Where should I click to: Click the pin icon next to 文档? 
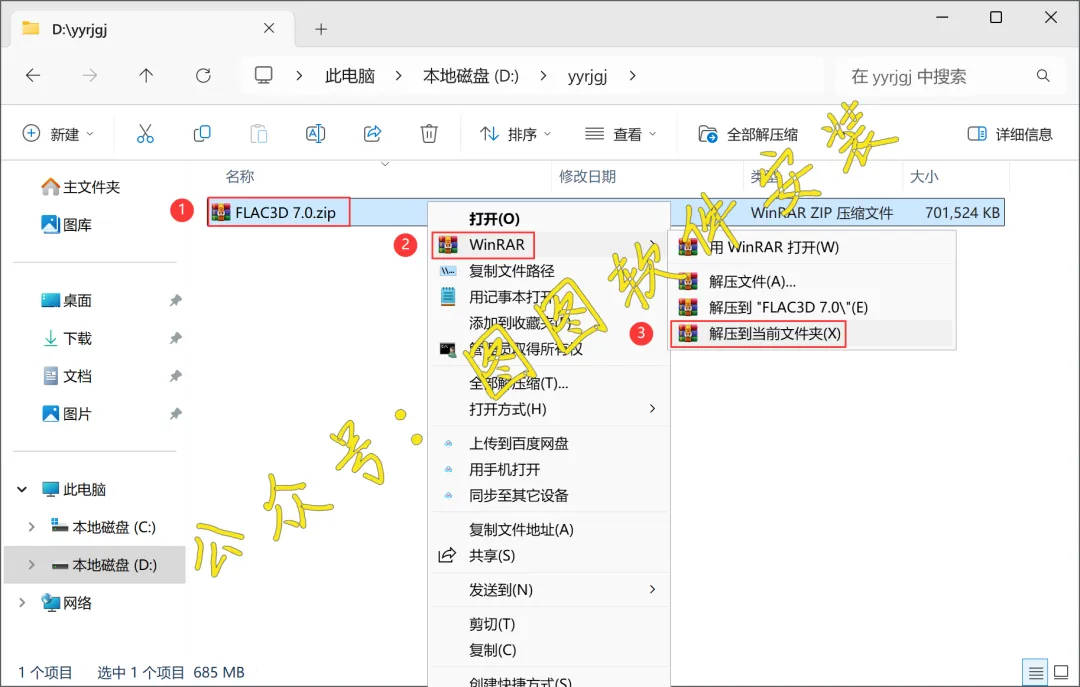pyautogui.click(x=176, y=376)
